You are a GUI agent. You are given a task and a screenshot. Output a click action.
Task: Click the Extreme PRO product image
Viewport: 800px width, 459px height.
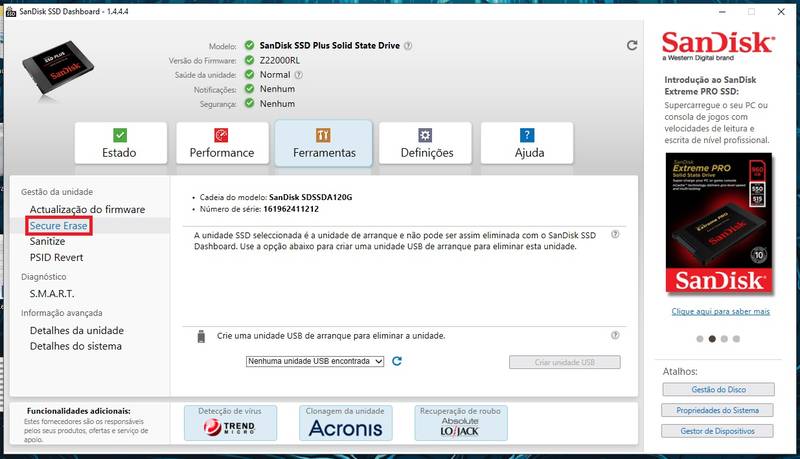[x=718, y=223]
